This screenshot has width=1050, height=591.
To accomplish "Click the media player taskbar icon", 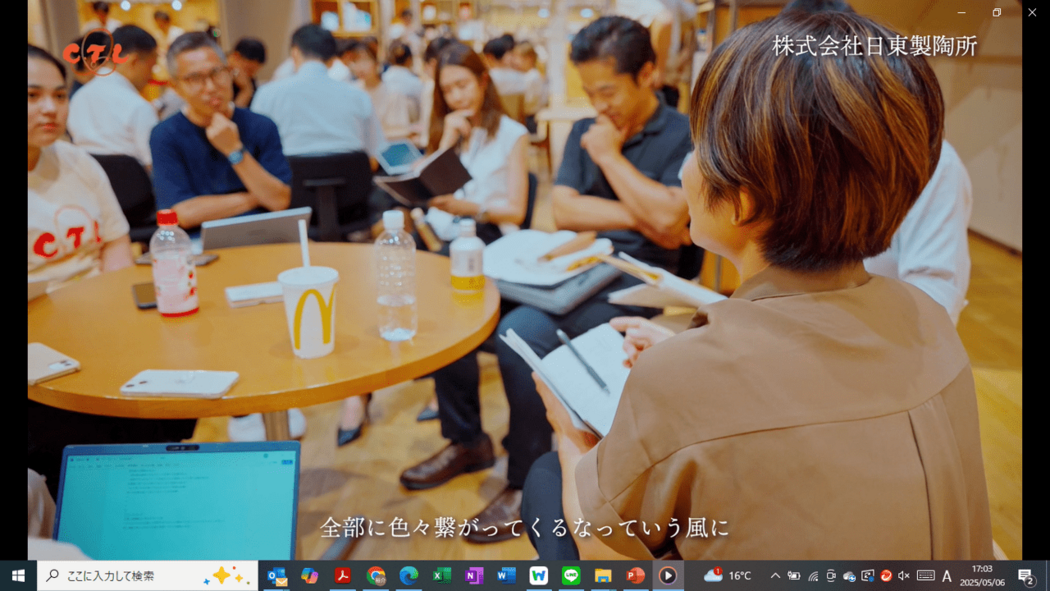I will [x=668, y=576].
